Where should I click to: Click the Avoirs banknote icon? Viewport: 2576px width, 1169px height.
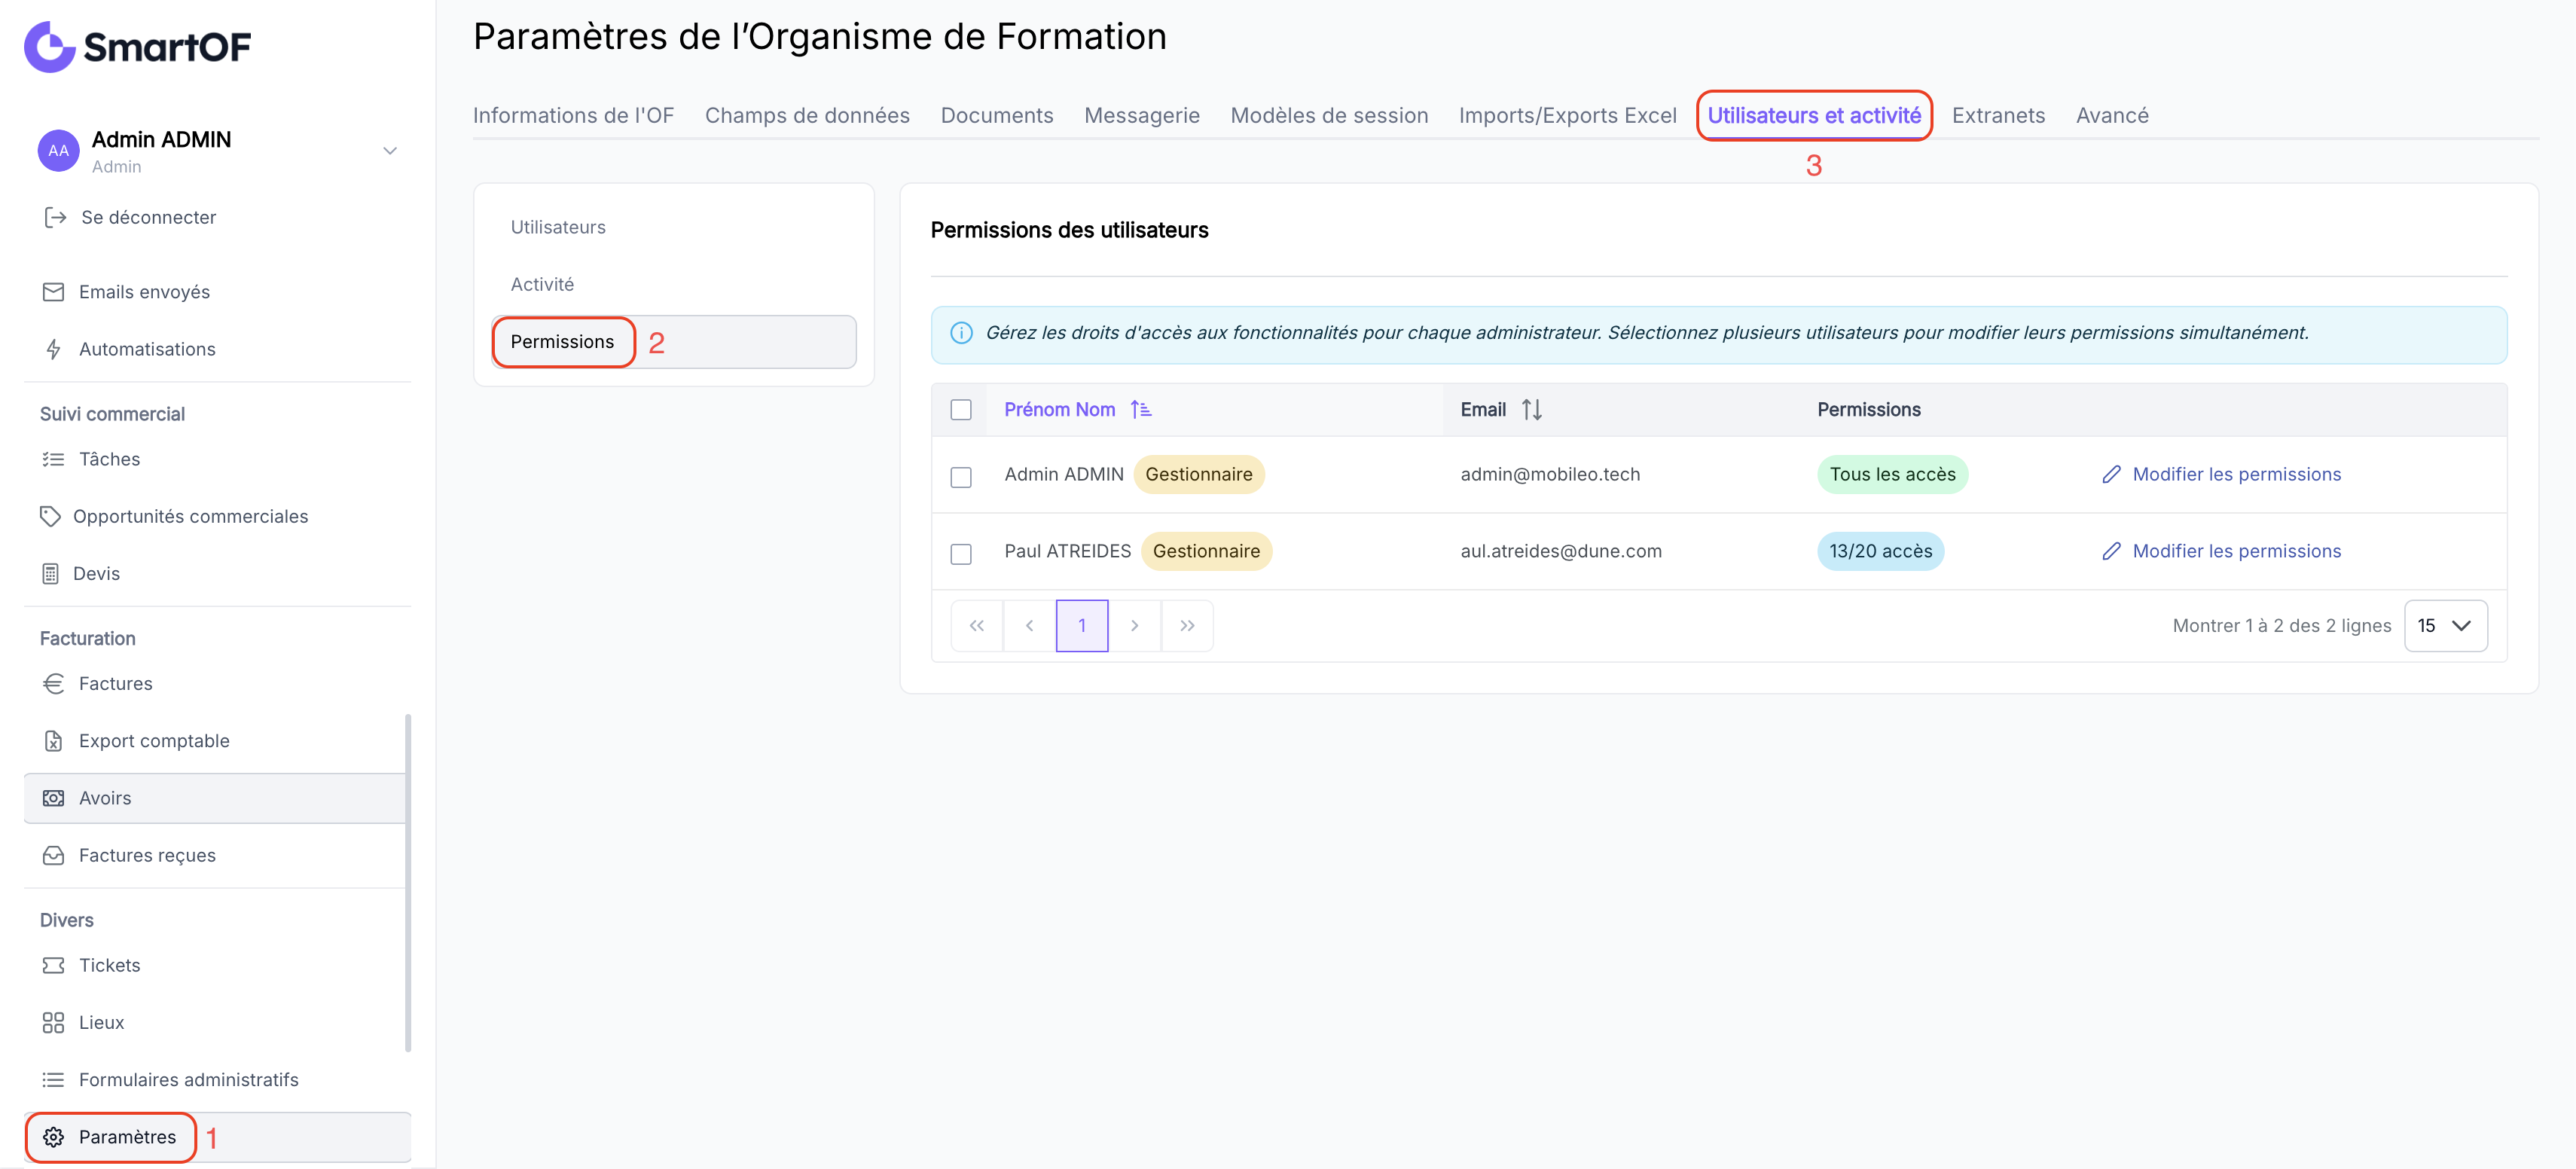[53, 798]
